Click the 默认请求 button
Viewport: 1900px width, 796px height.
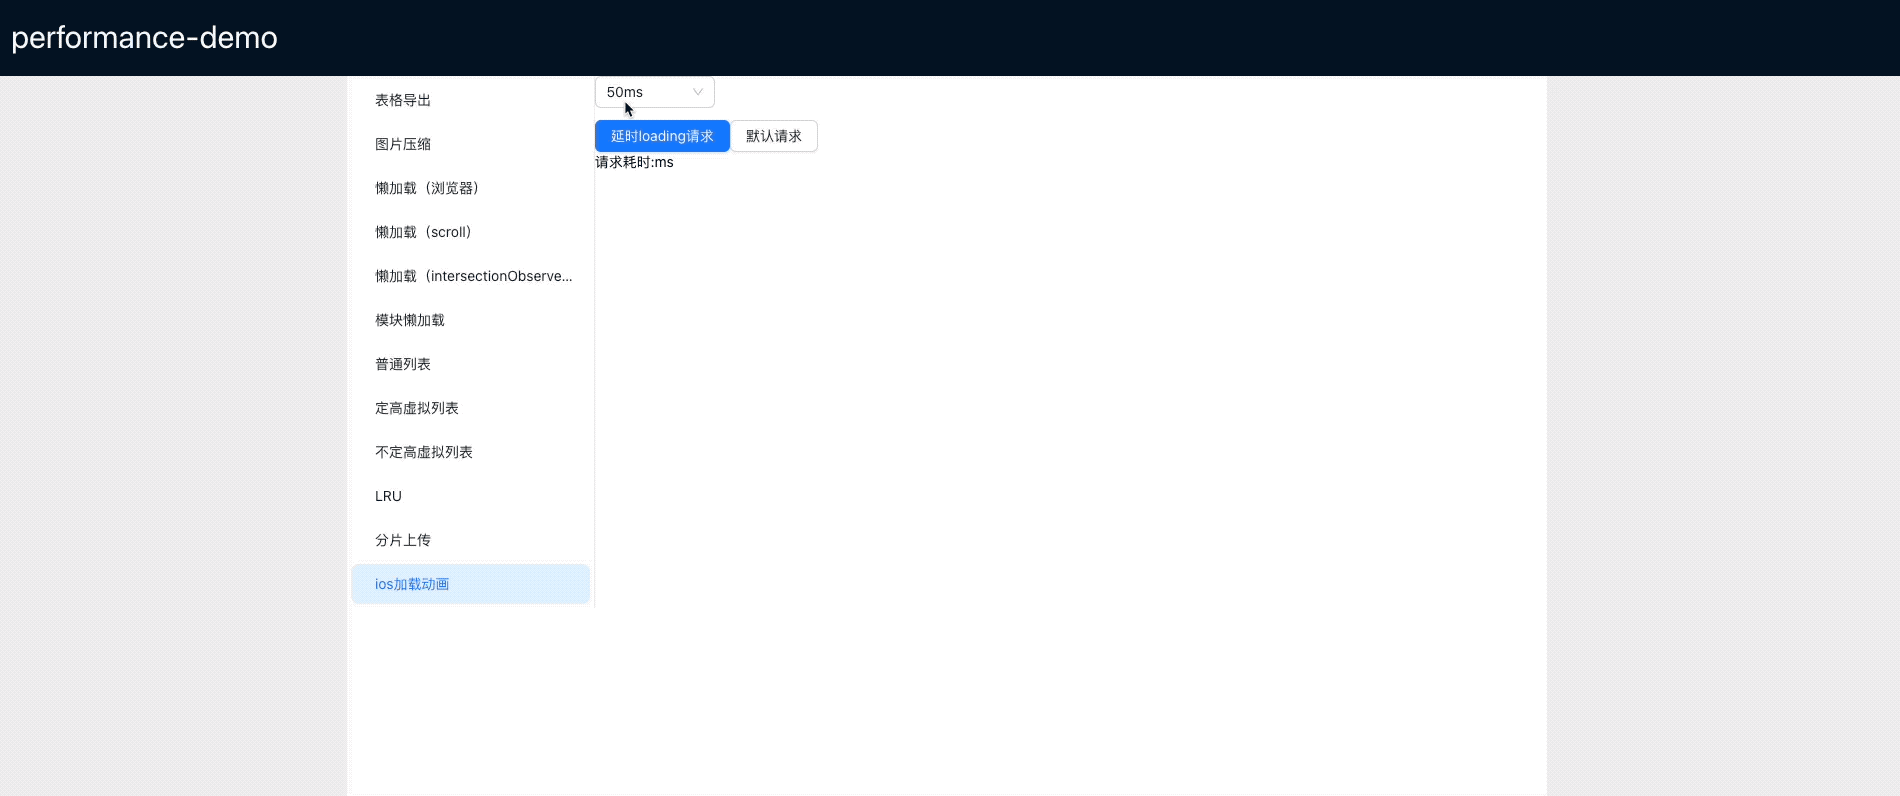click(x=774, y=136)
